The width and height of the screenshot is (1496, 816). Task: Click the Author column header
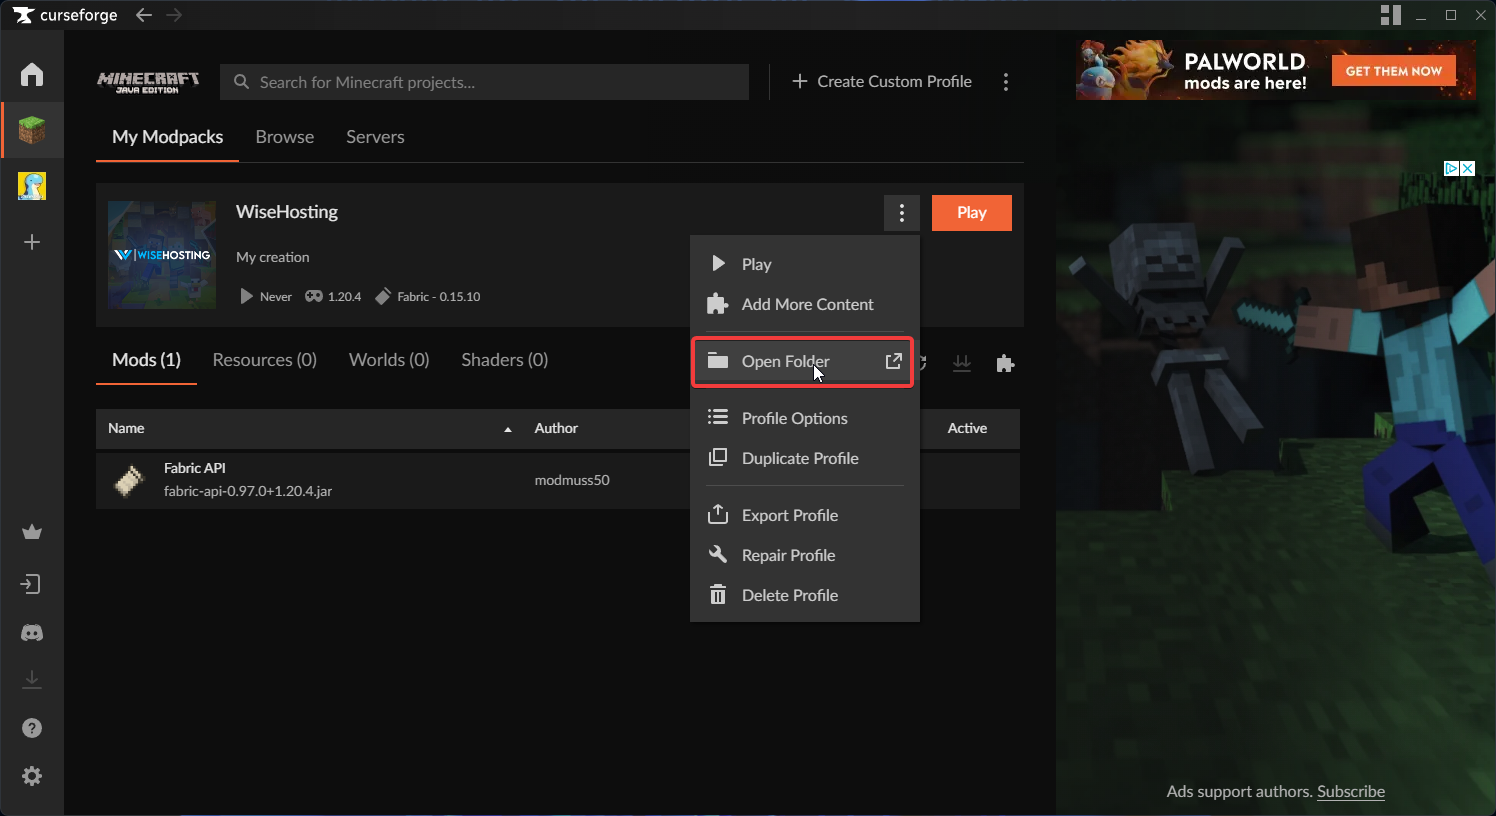(x=556, y=428)
